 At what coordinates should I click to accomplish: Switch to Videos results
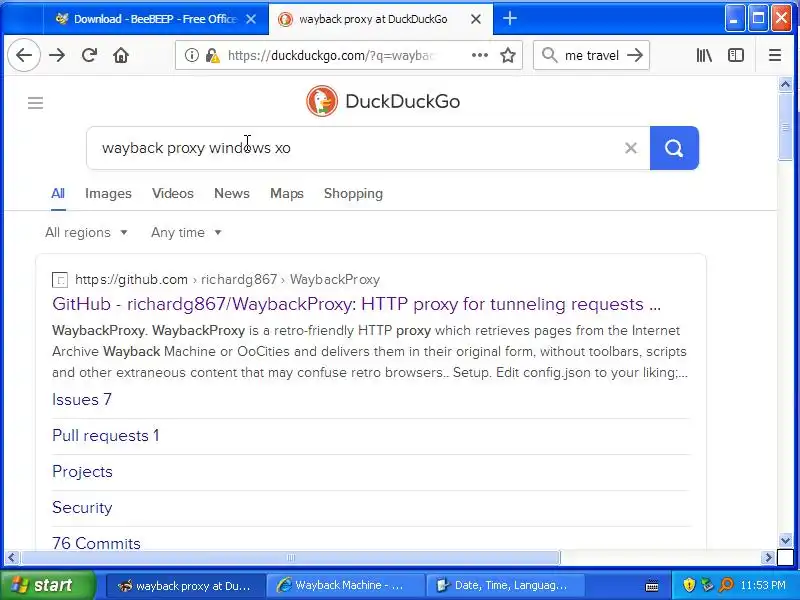pyautogui.click(x=172, y=193)
